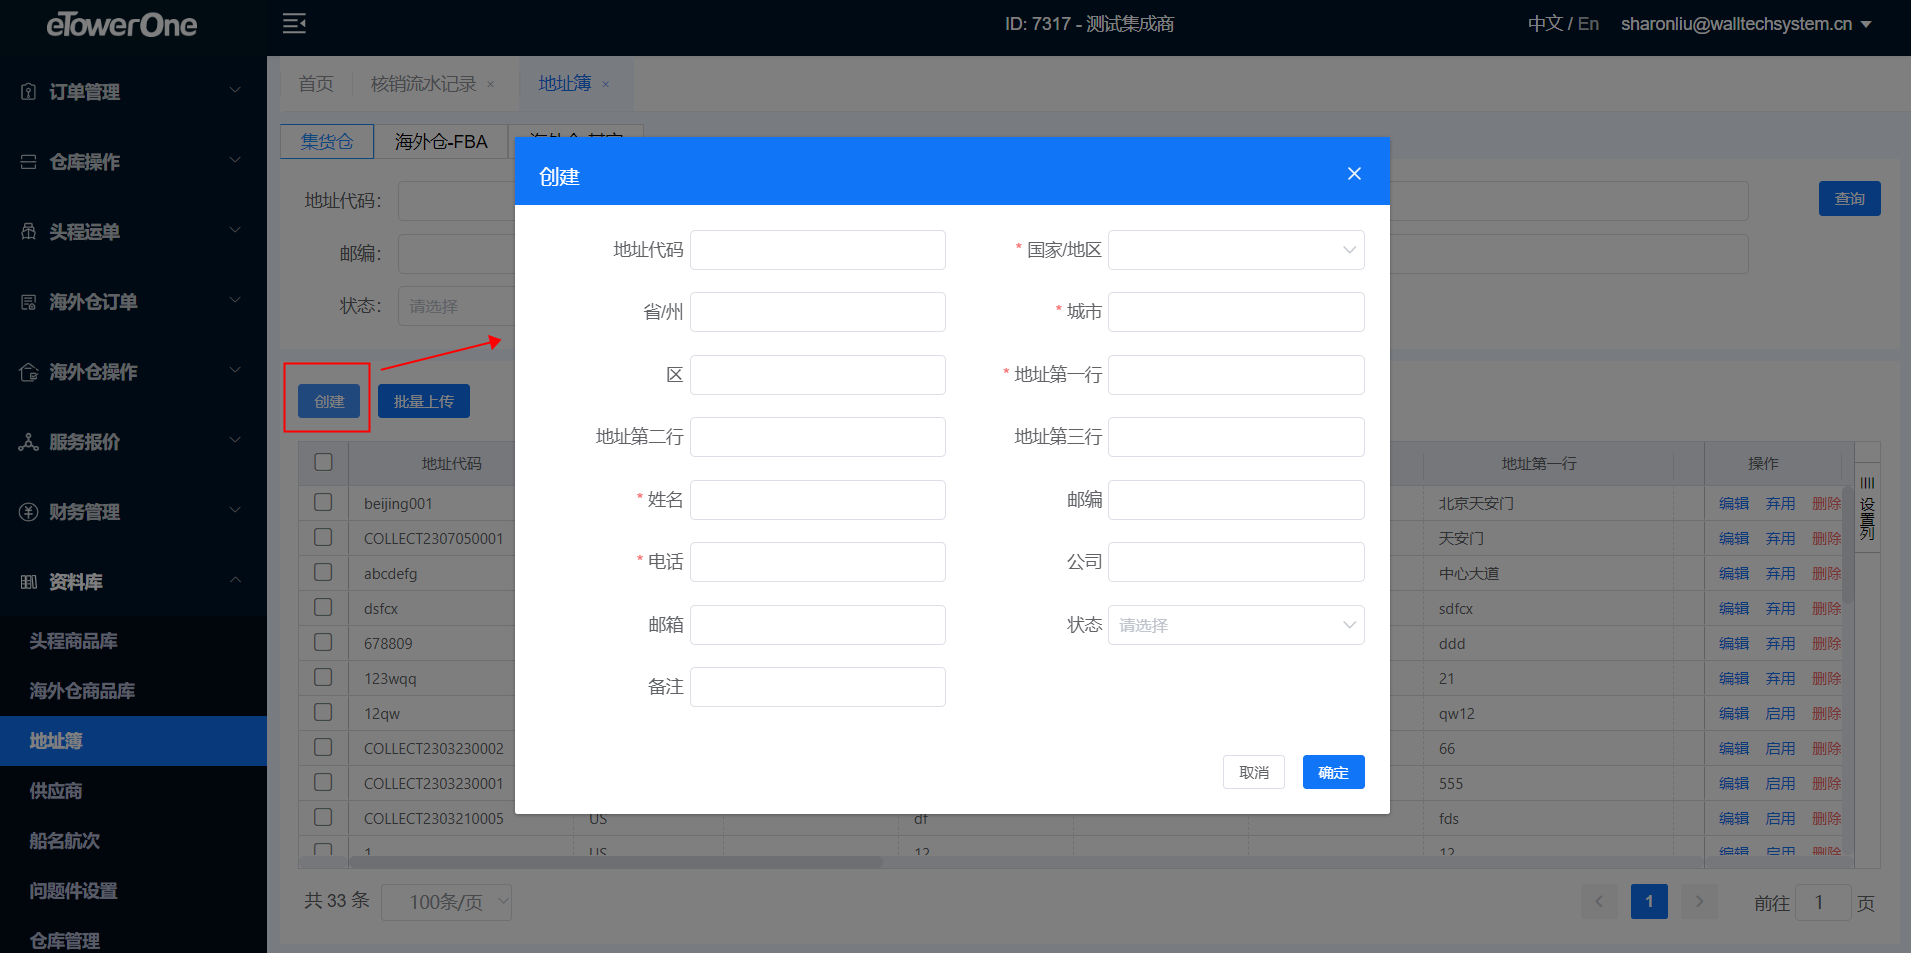Click the 服务报价 sidebar icon
The height and width of the screenshot is (953, 1911).
[29, 442]
